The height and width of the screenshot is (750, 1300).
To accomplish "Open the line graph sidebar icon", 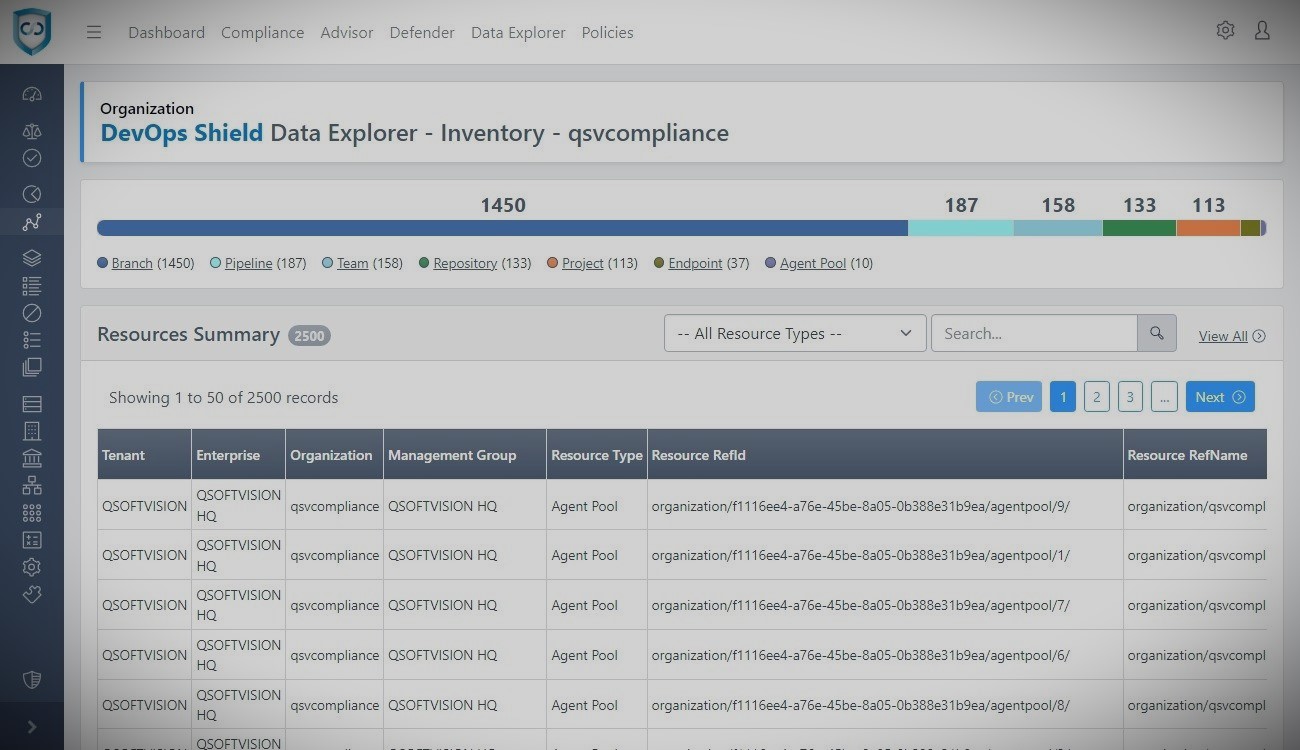I will 32,222.
